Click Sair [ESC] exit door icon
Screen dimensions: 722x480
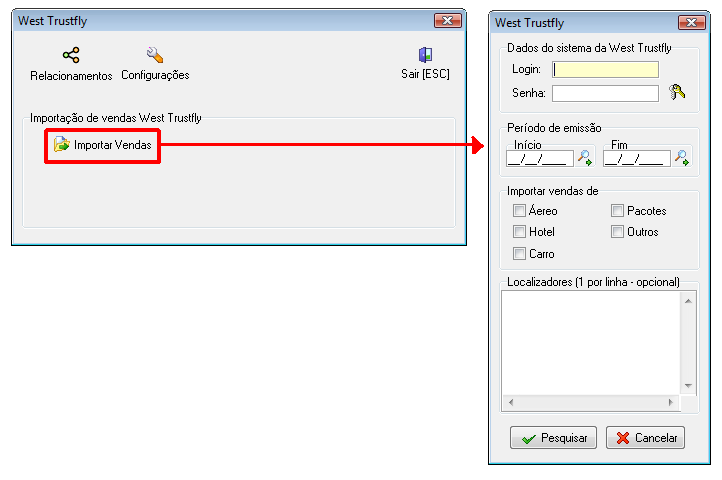click(x=425, y=55)
